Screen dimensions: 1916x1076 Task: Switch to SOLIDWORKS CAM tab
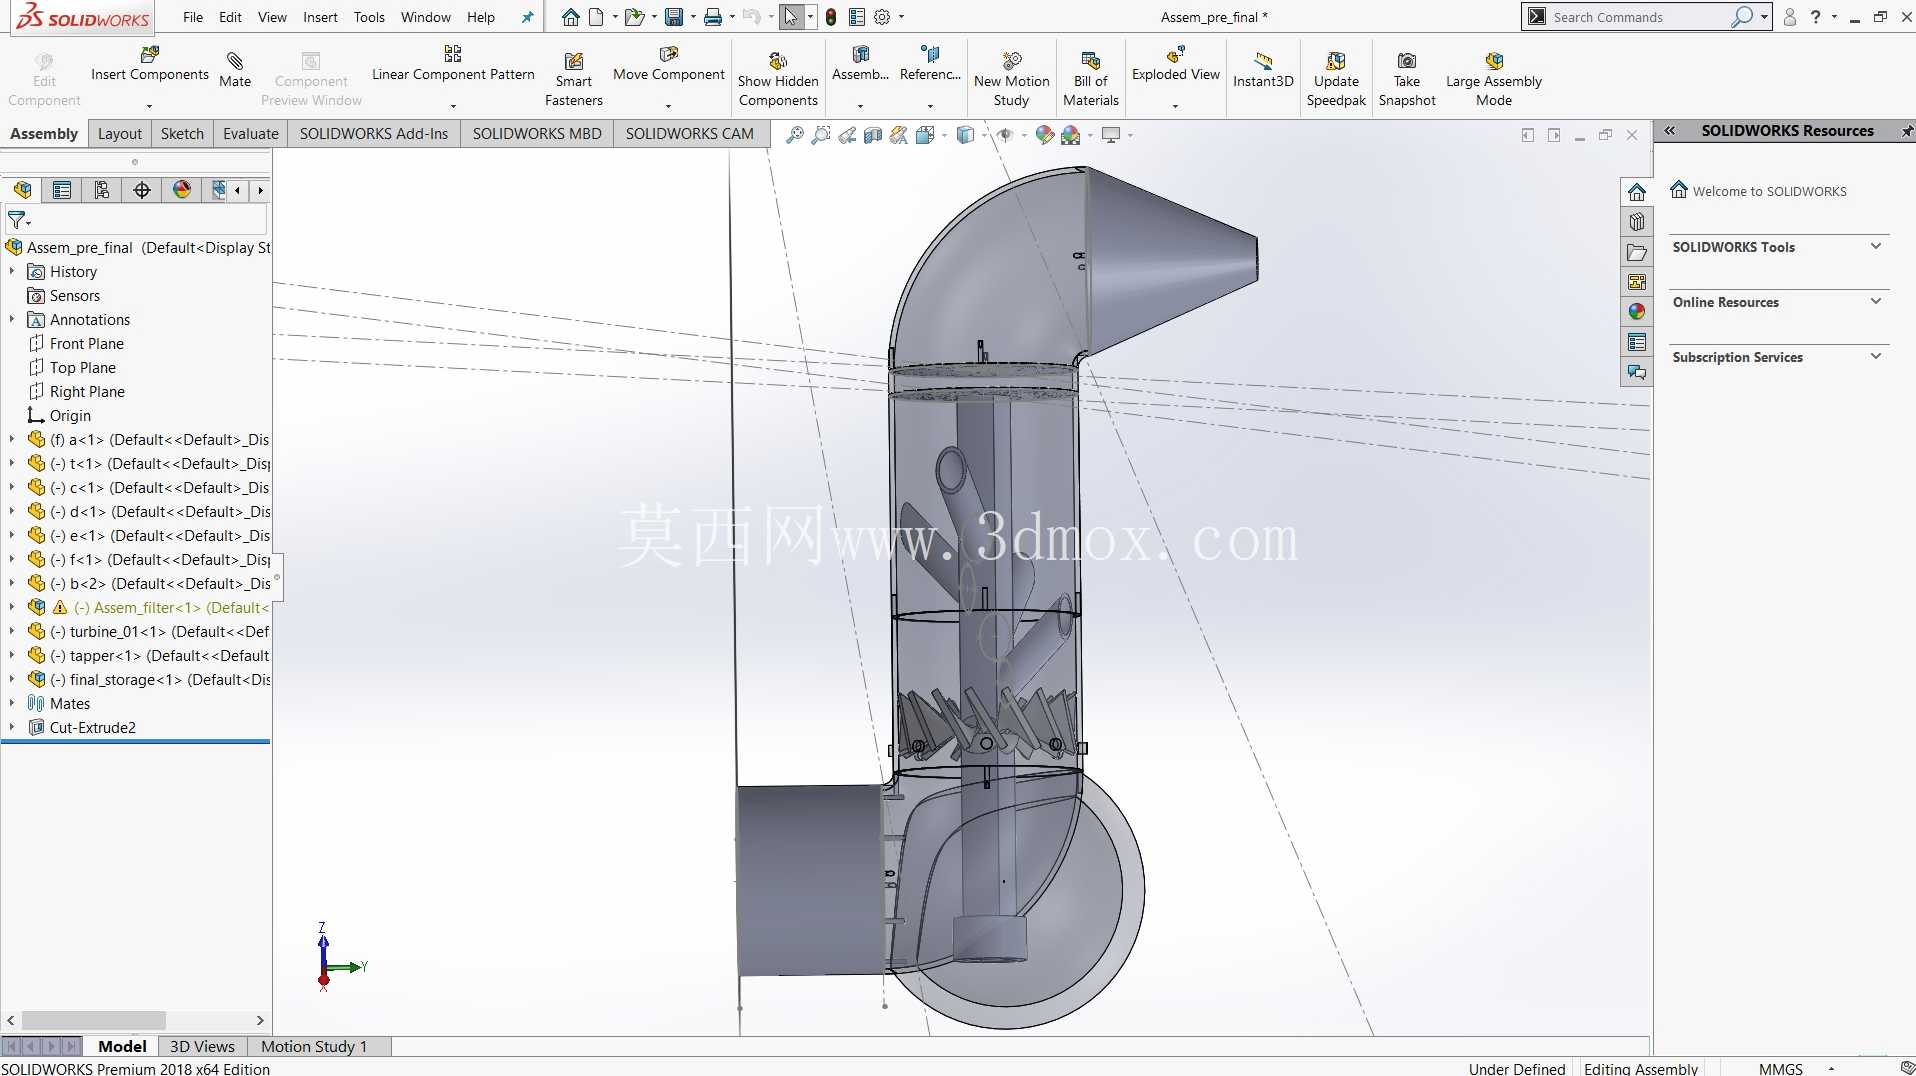coord(689,134)
